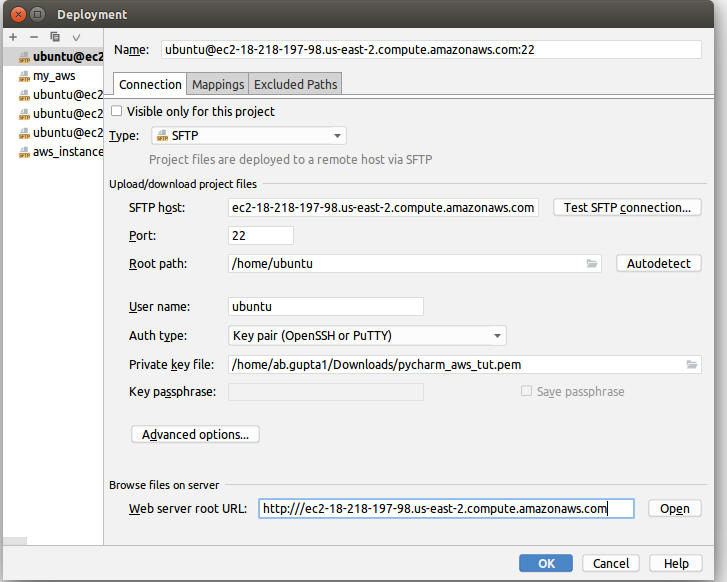Switch to the Mappings tab
The image size is (727, 582).
[x=218, y=84]
